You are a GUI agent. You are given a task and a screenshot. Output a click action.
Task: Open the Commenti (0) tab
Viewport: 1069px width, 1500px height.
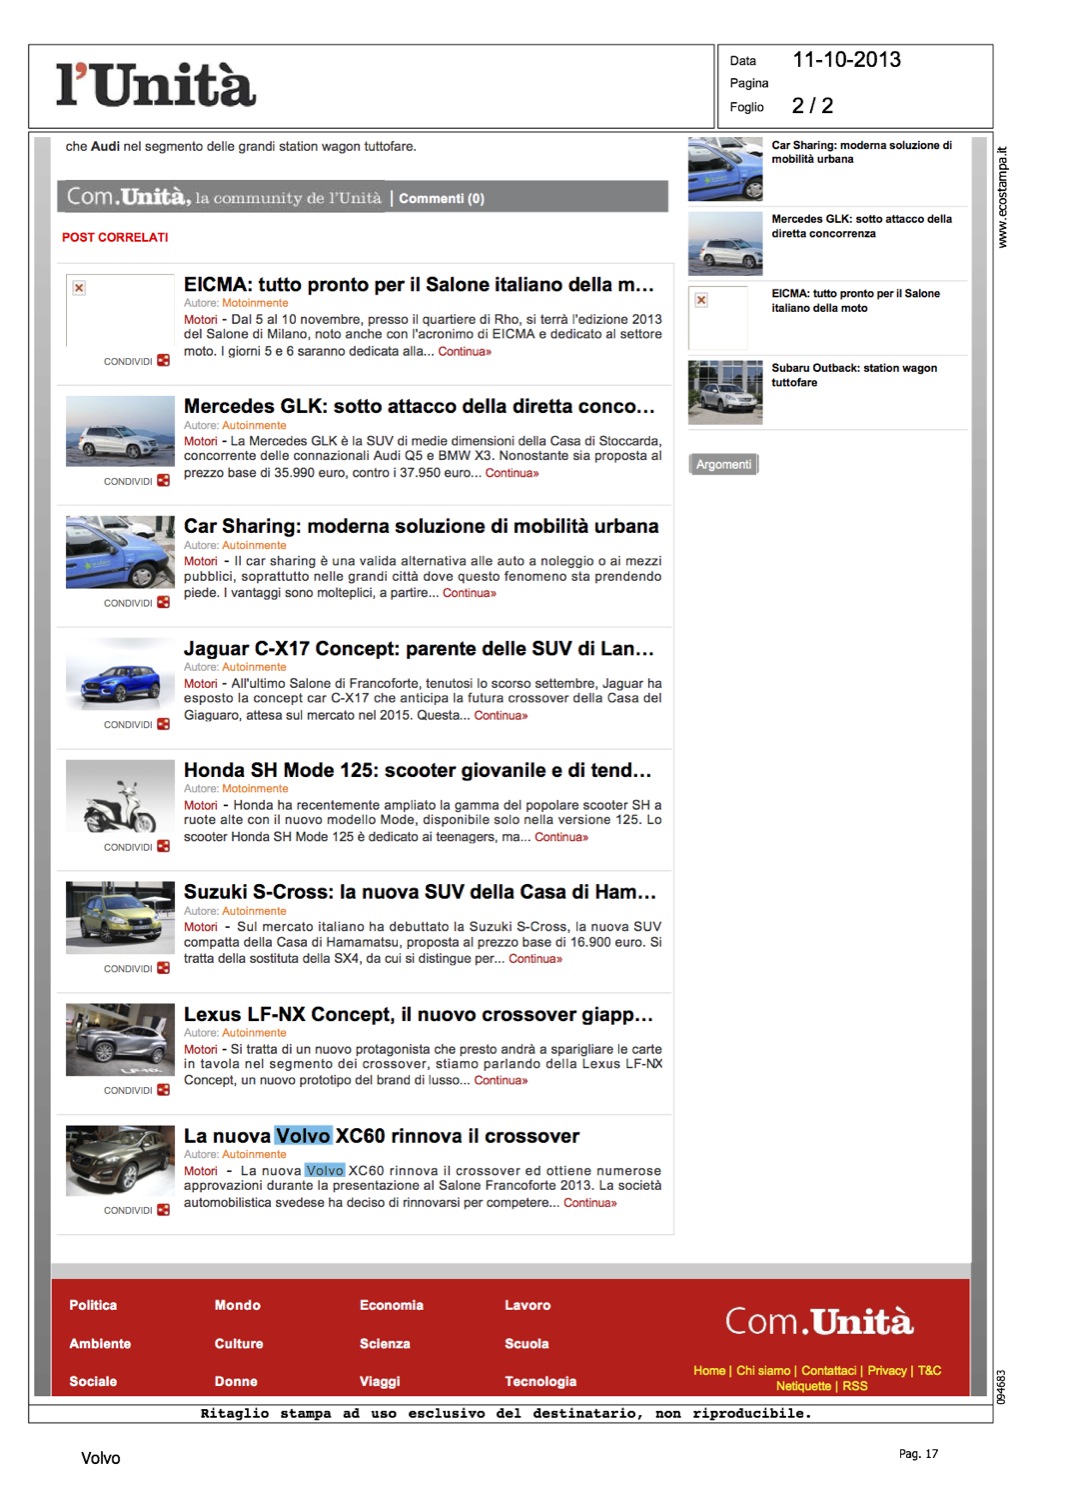[x=441, y=198]
